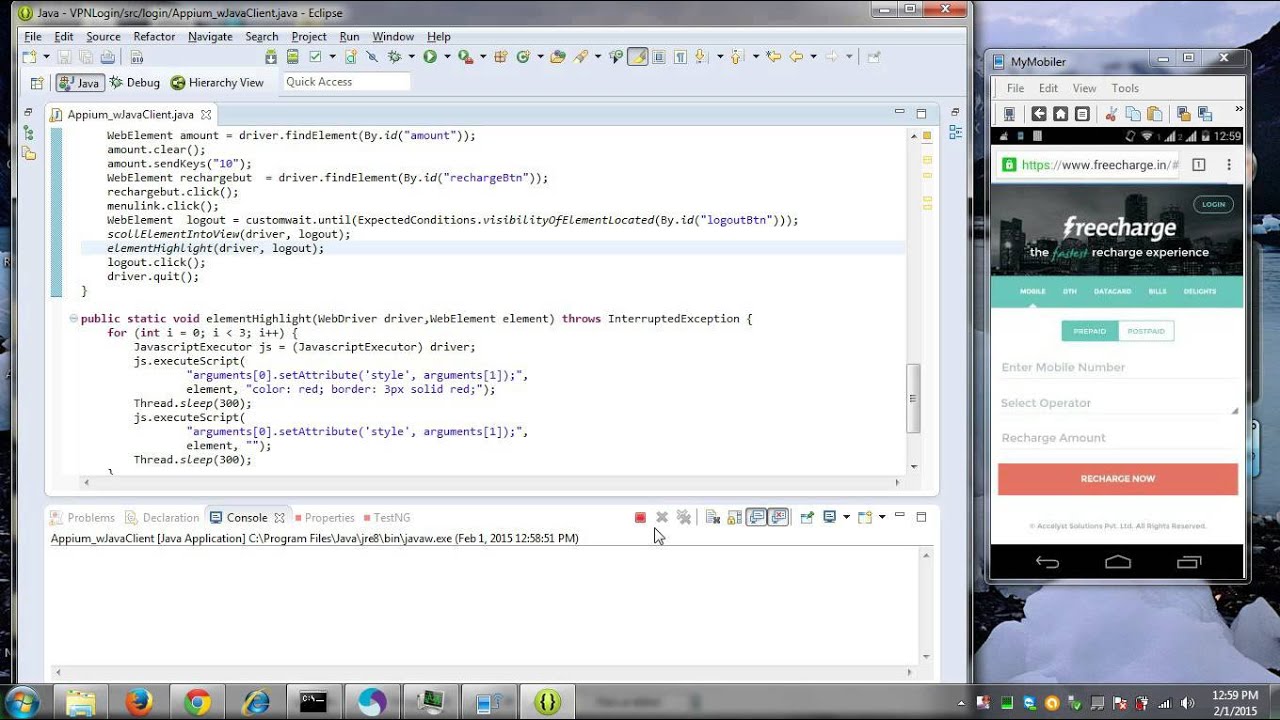Click the Quick Access search field
Screen dimensions: 1280x720
(x=346, y=82)
